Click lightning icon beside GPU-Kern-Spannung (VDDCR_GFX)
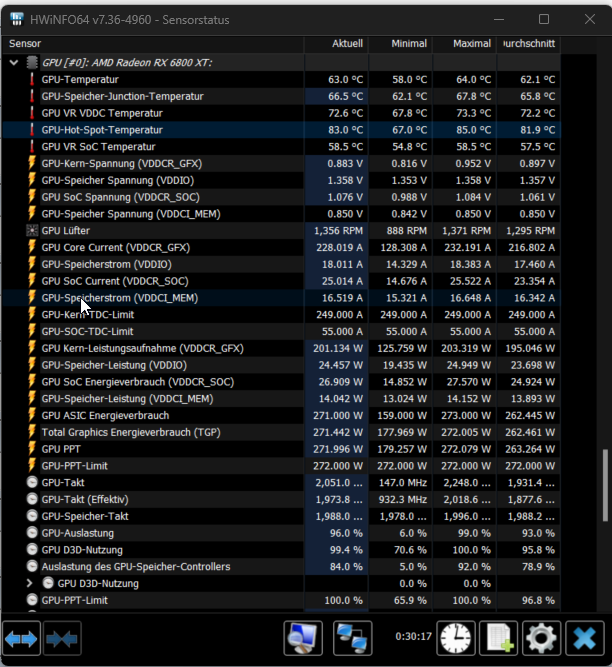612x667 pixels. [x=32, y=163]
